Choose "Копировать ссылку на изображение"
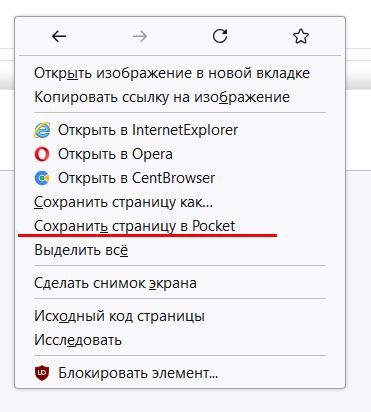Screen dimensions: 371x412 pos(162,97)
